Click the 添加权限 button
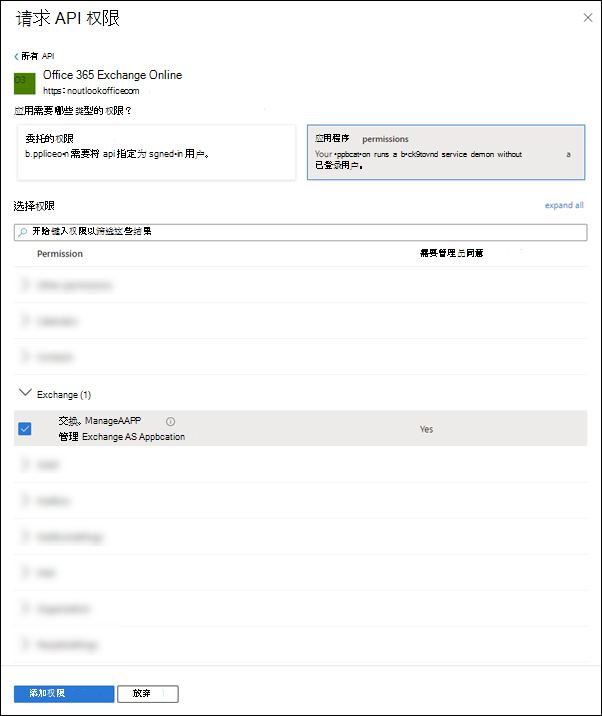Image resolution: width=602 pixels, height=716 pixels. tap(64, 694)
